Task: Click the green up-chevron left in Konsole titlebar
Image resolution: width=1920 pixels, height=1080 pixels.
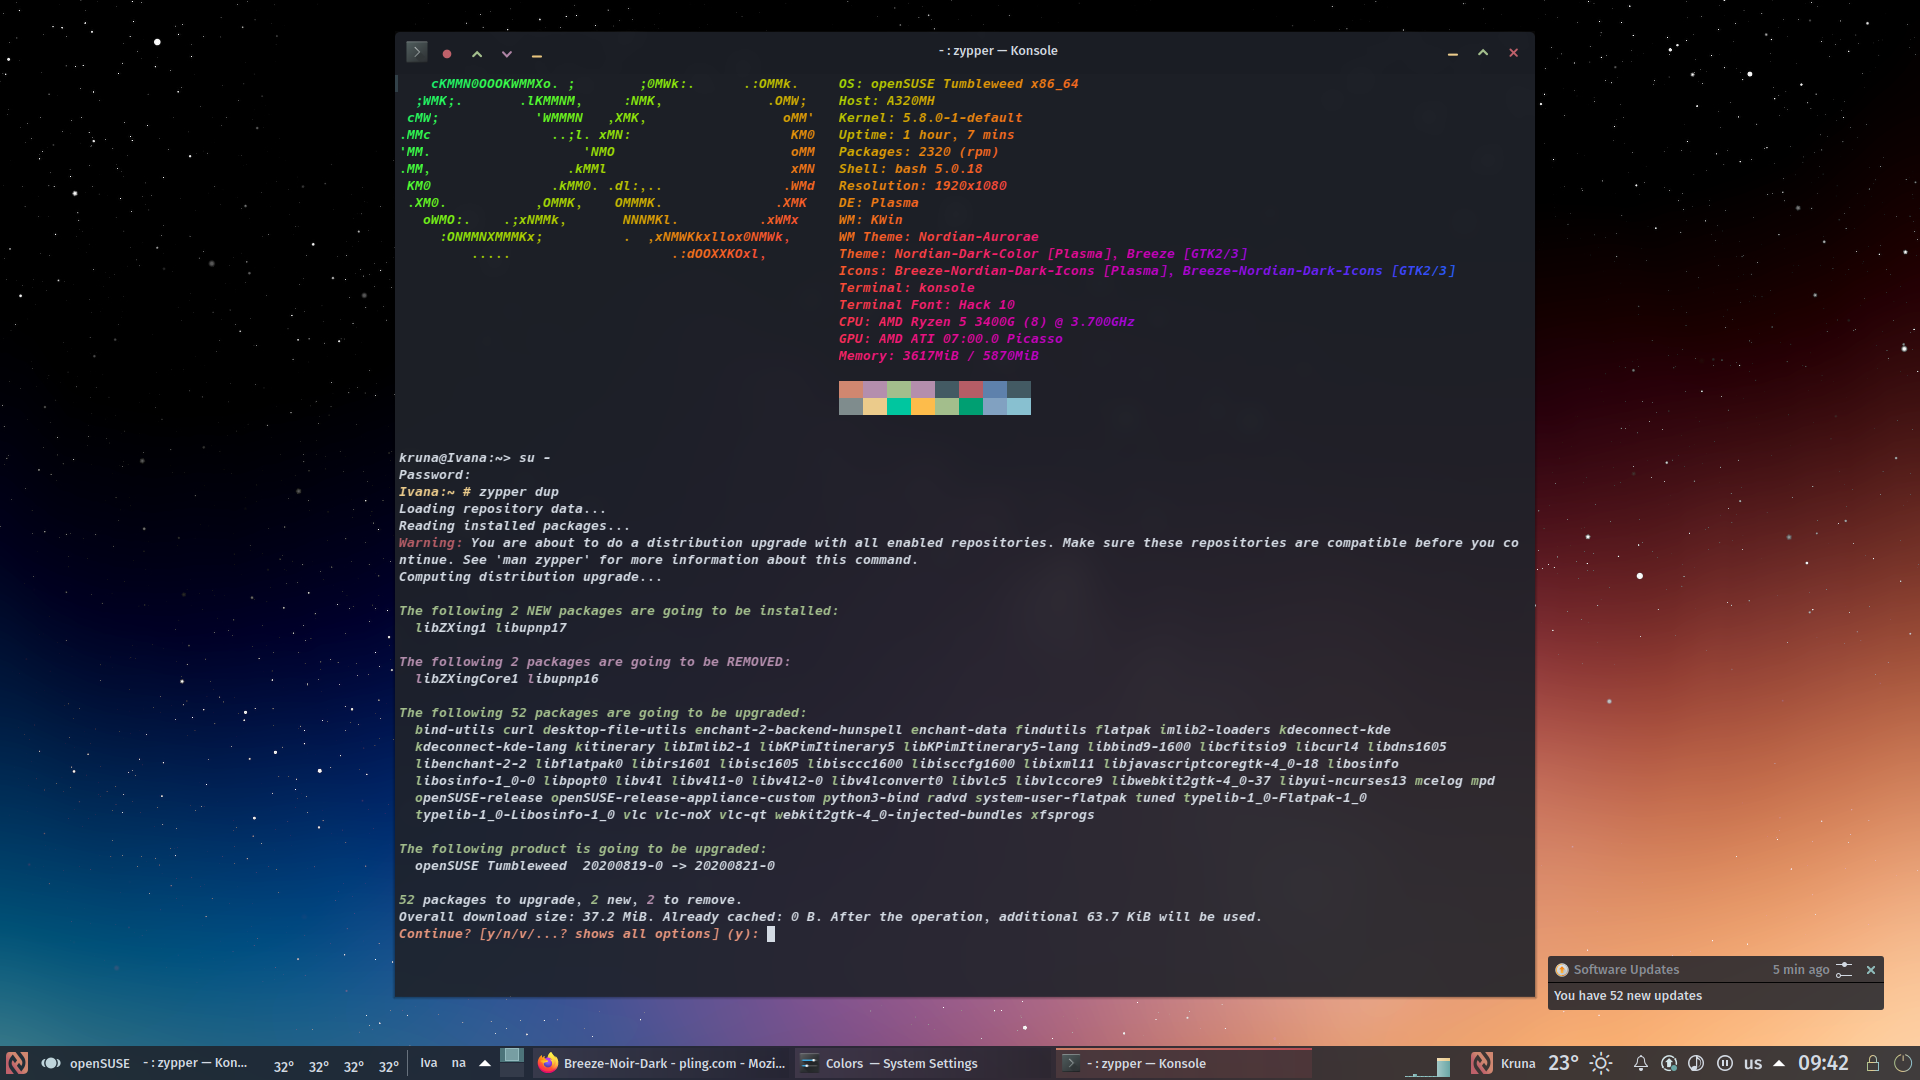Action: [477, 54]
